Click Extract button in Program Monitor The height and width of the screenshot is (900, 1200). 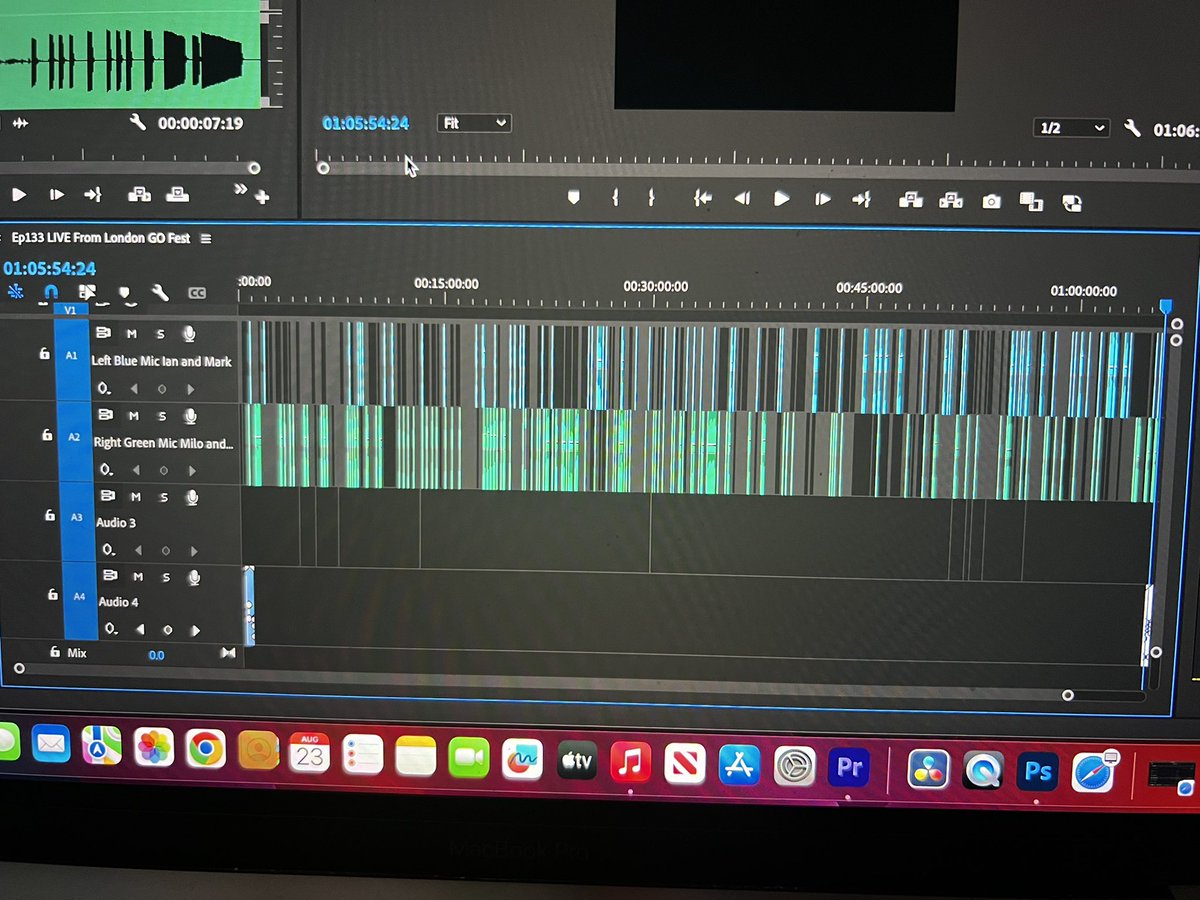(x=951, y=201)
